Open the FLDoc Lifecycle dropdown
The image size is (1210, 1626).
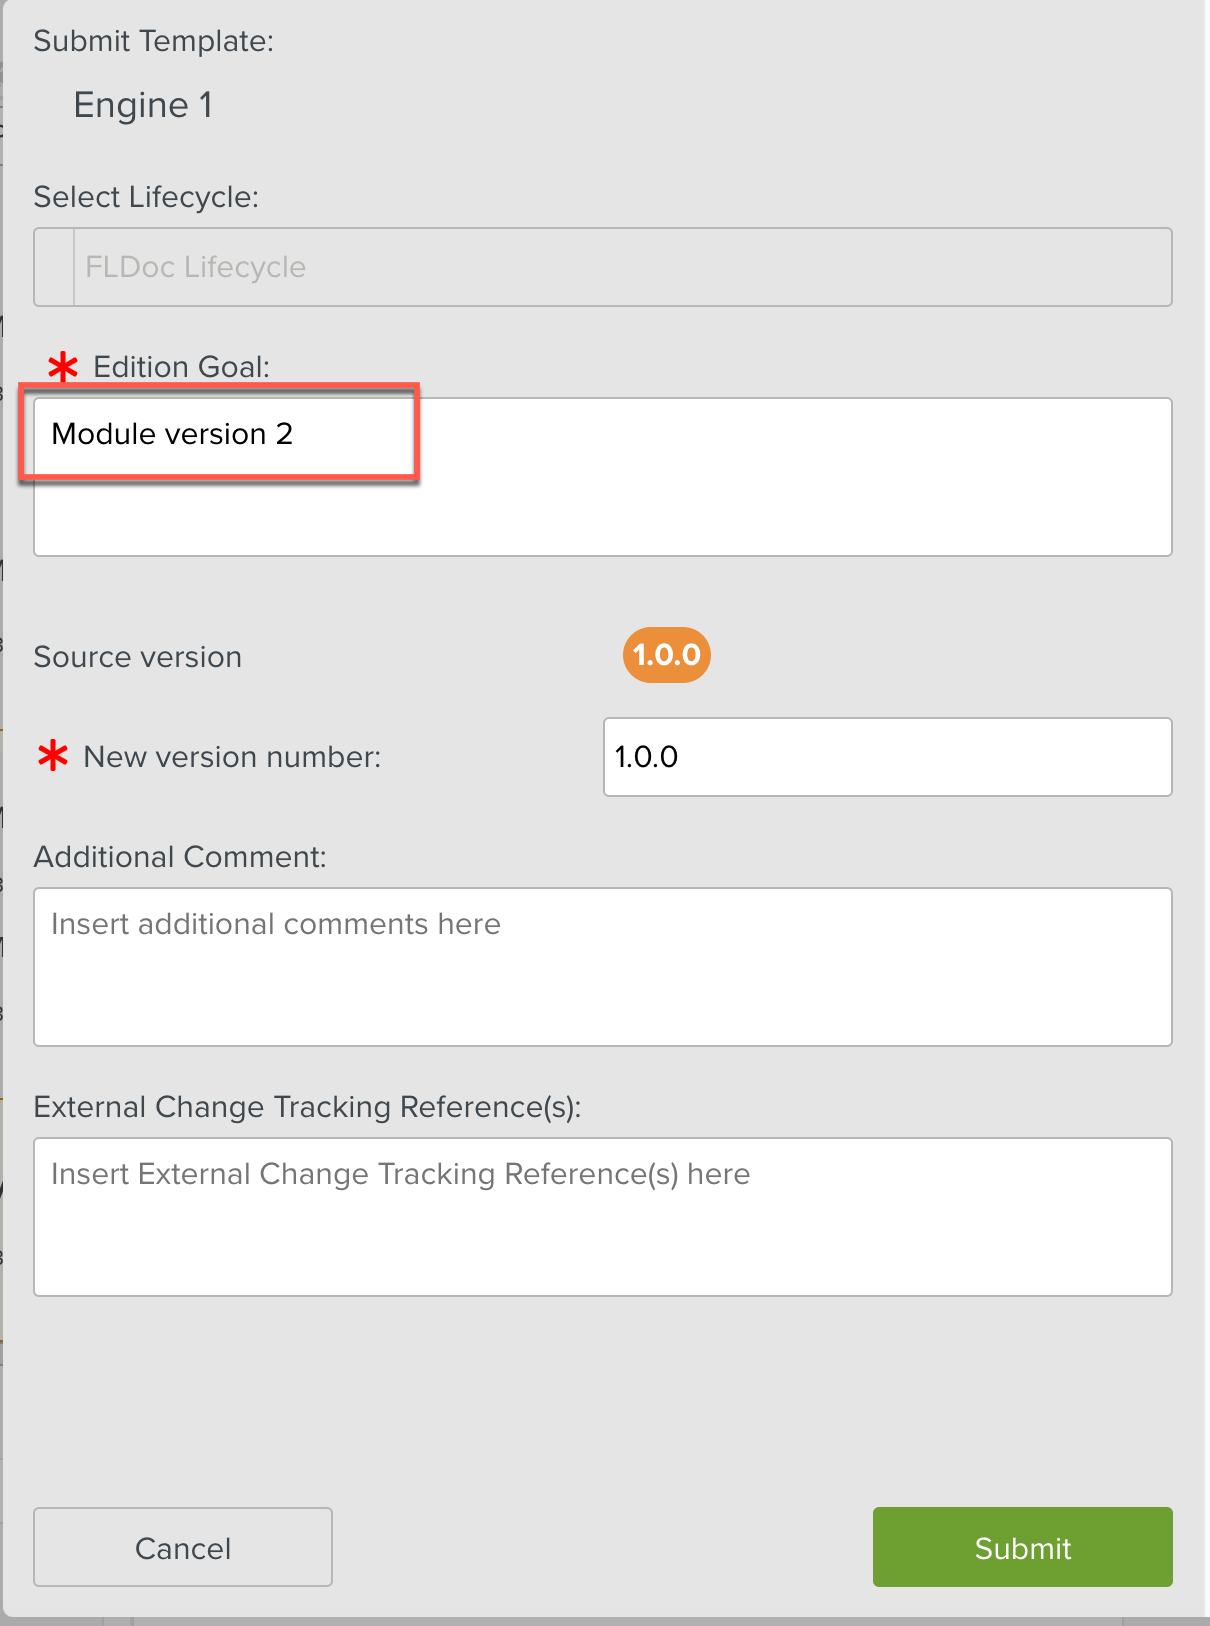tap(622, 267)
